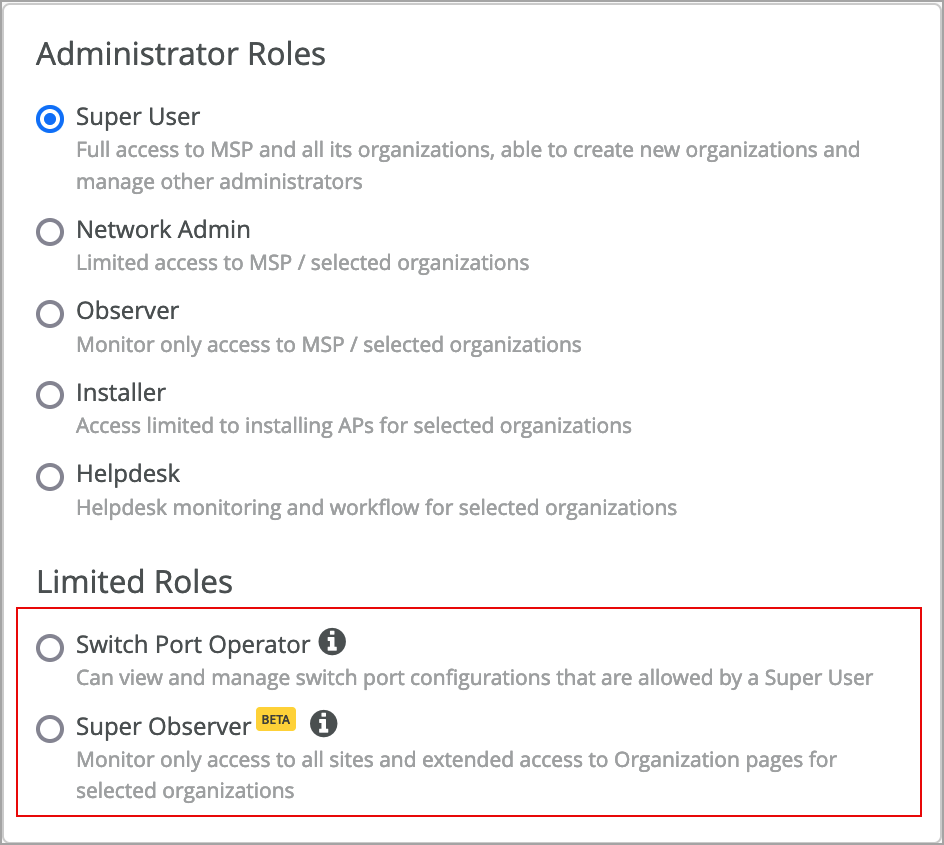Screen dimensions: 944x845
Task: Select the Super User radio button
Action: (50, 119)
